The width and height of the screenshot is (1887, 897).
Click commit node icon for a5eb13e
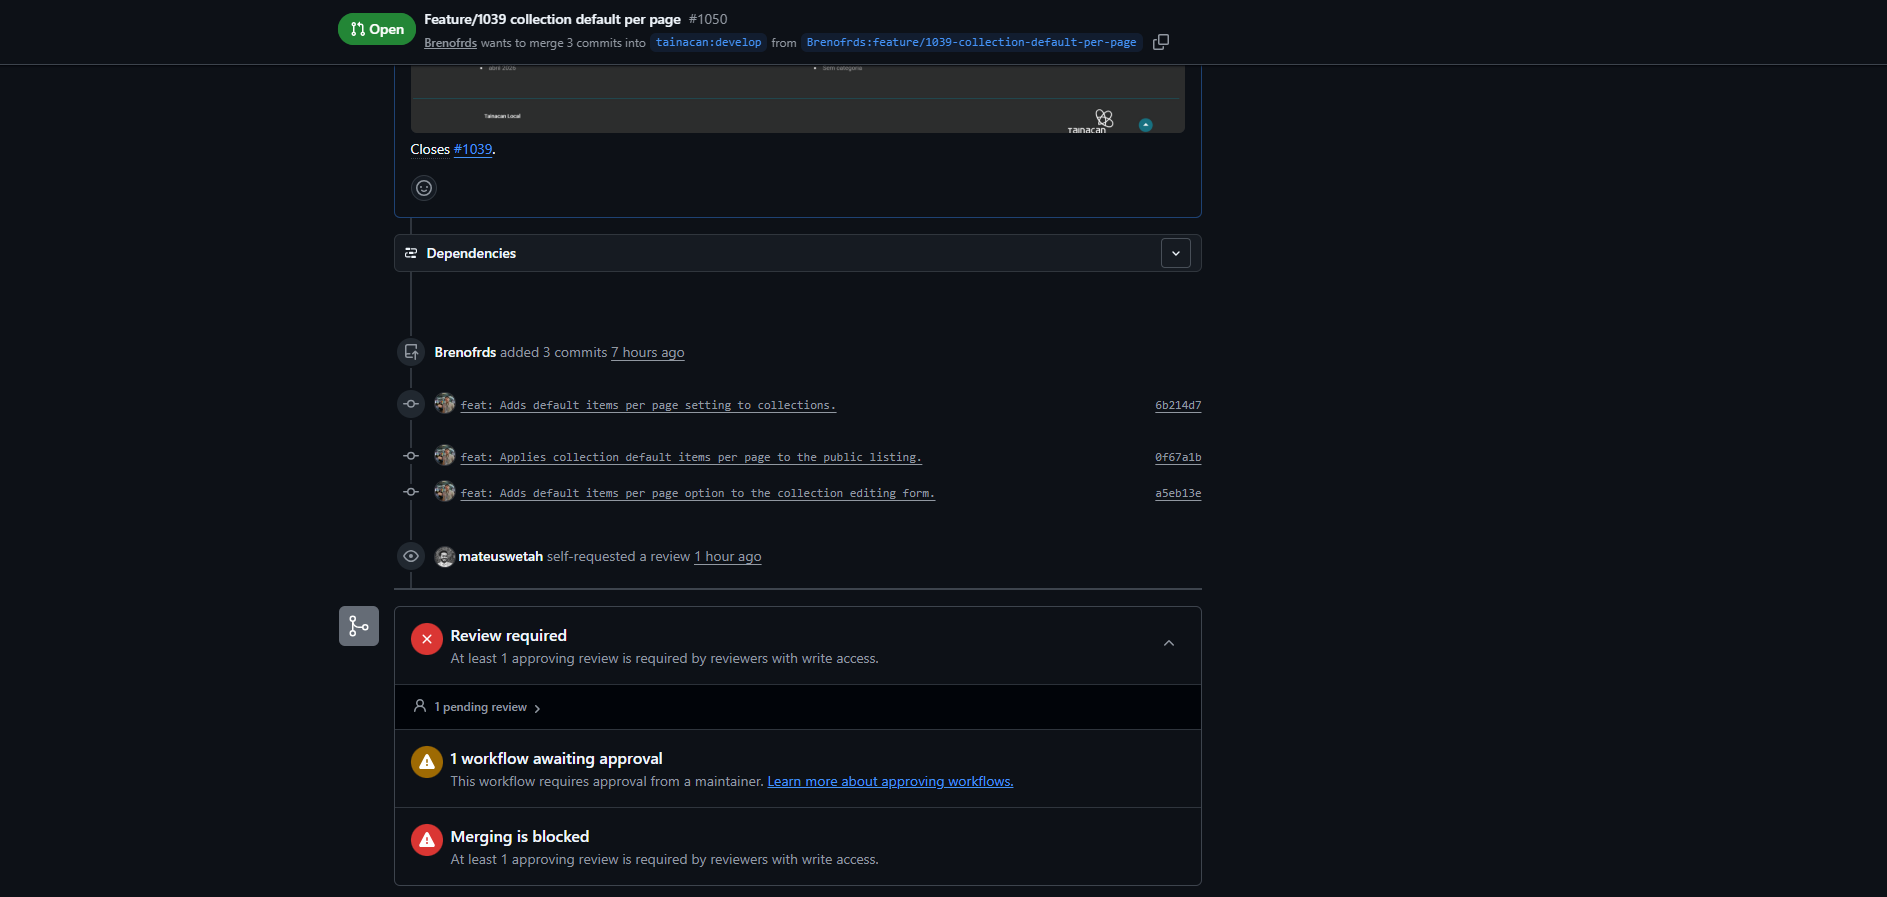411,492
